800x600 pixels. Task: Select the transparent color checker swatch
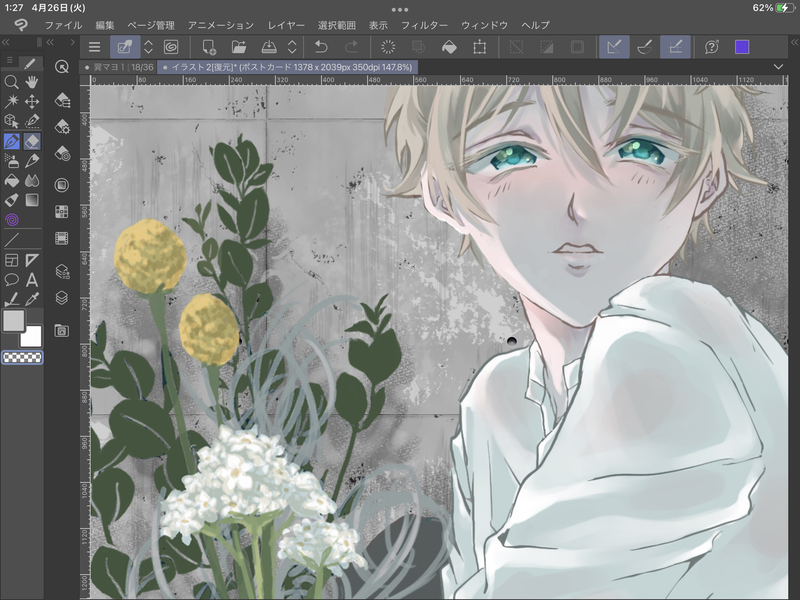22,358
